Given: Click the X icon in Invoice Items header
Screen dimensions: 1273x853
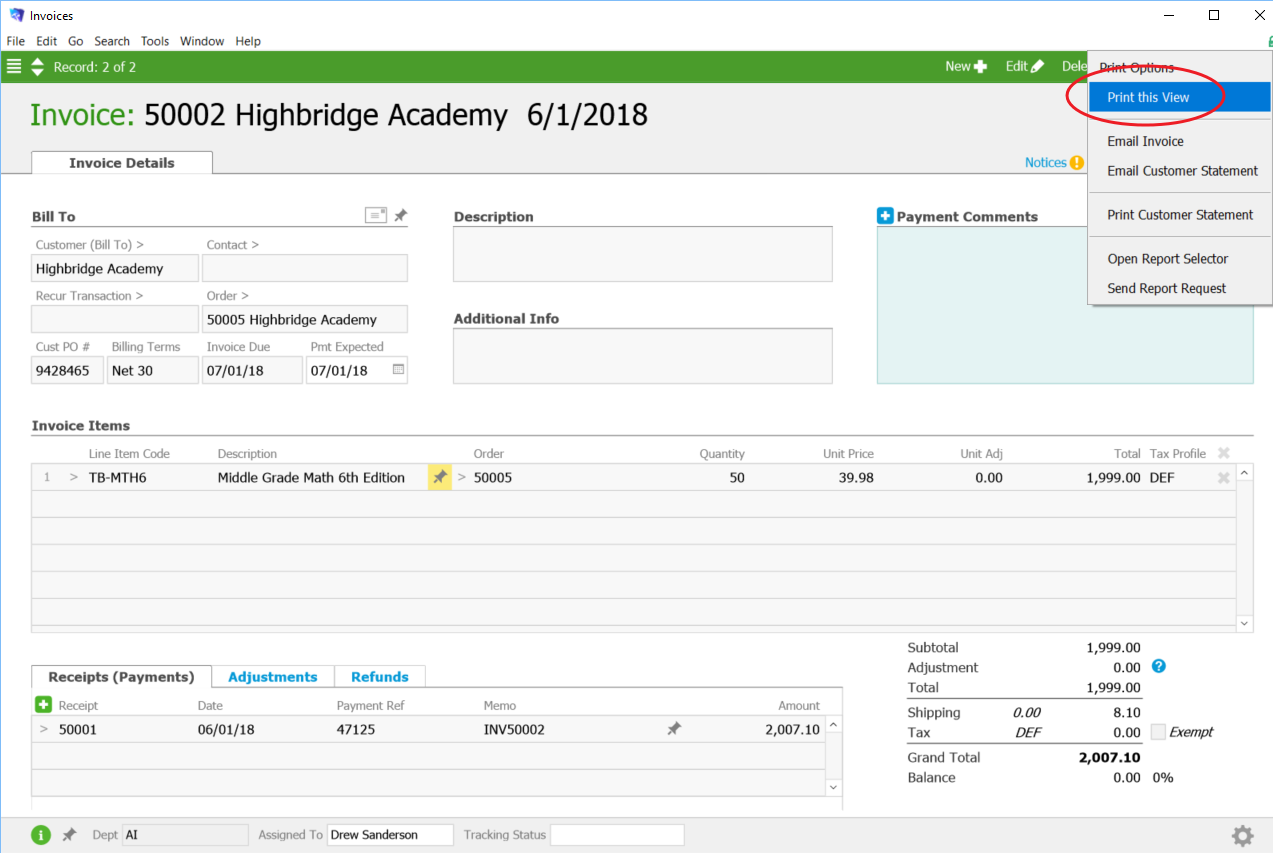Looking at the screenshot, I should click(x=1223, y=453).
